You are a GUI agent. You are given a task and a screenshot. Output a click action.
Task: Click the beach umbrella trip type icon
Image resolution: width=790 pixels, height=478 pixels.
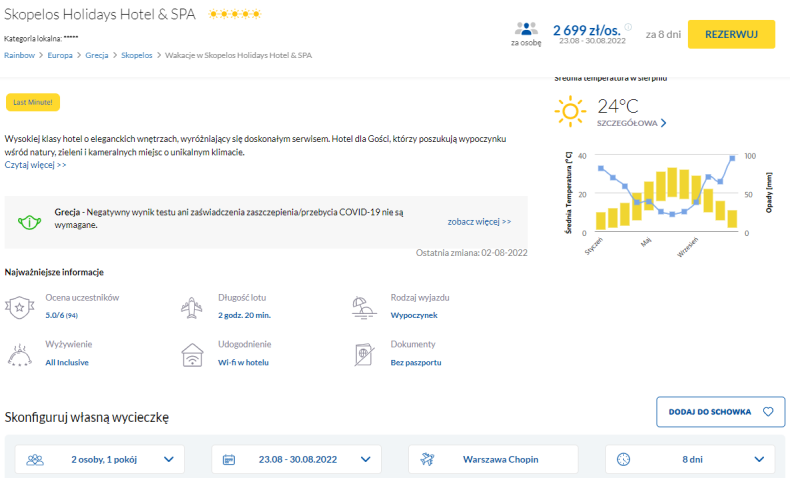(x=364, y=306)
